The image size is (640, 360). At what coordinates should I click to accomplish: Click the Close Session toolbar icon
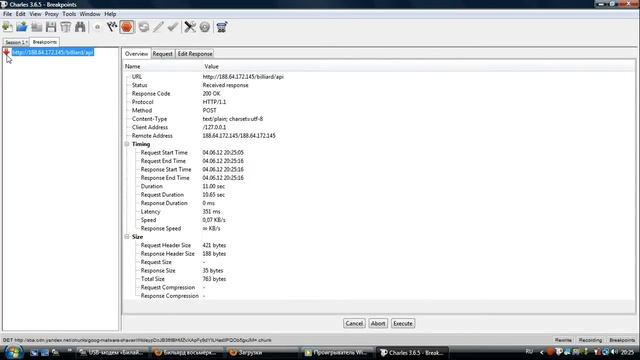[x=36, y=27]
